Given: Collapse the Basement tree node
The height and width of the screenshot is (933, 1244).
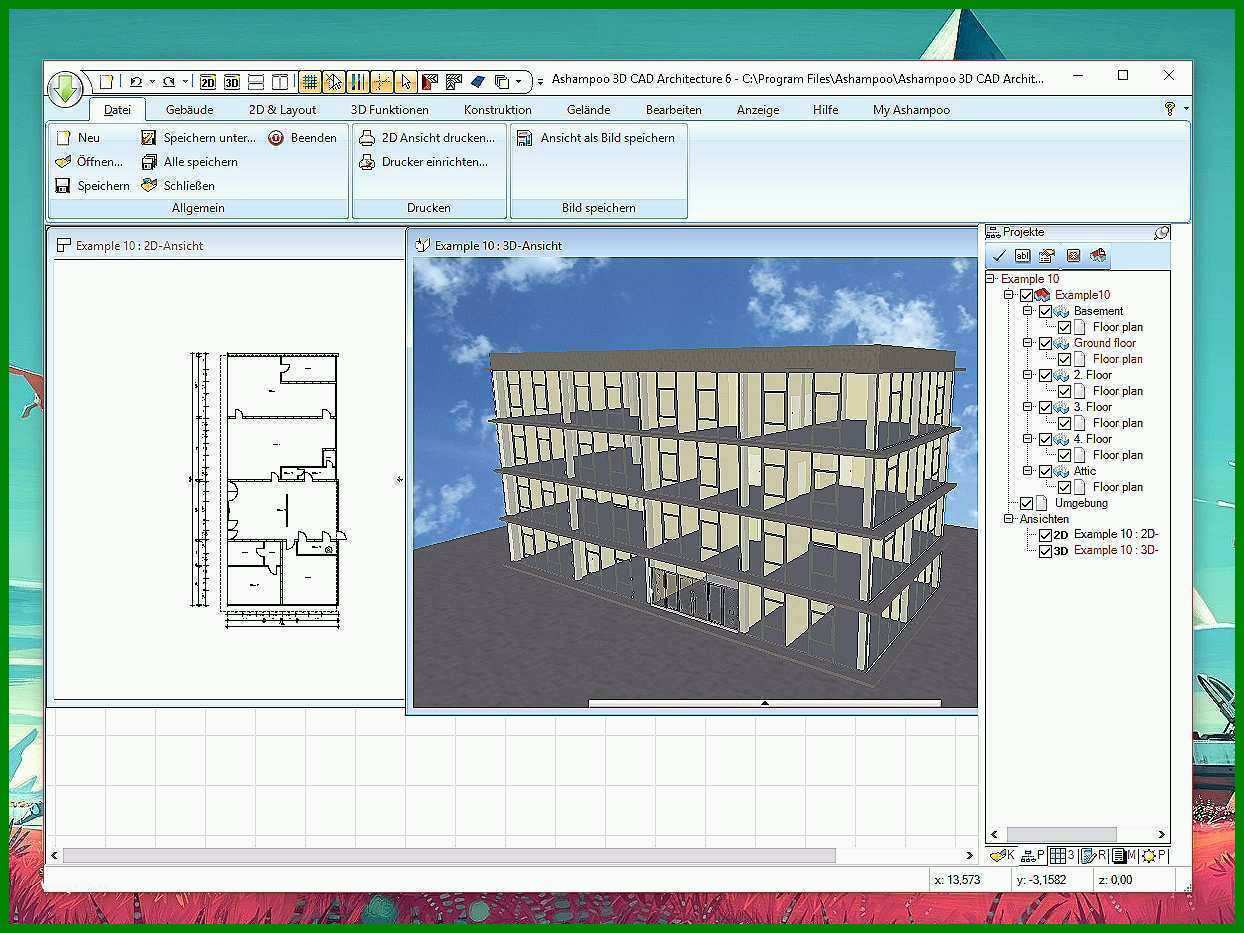Looking at the screenshot, I should coord(1027,311).
